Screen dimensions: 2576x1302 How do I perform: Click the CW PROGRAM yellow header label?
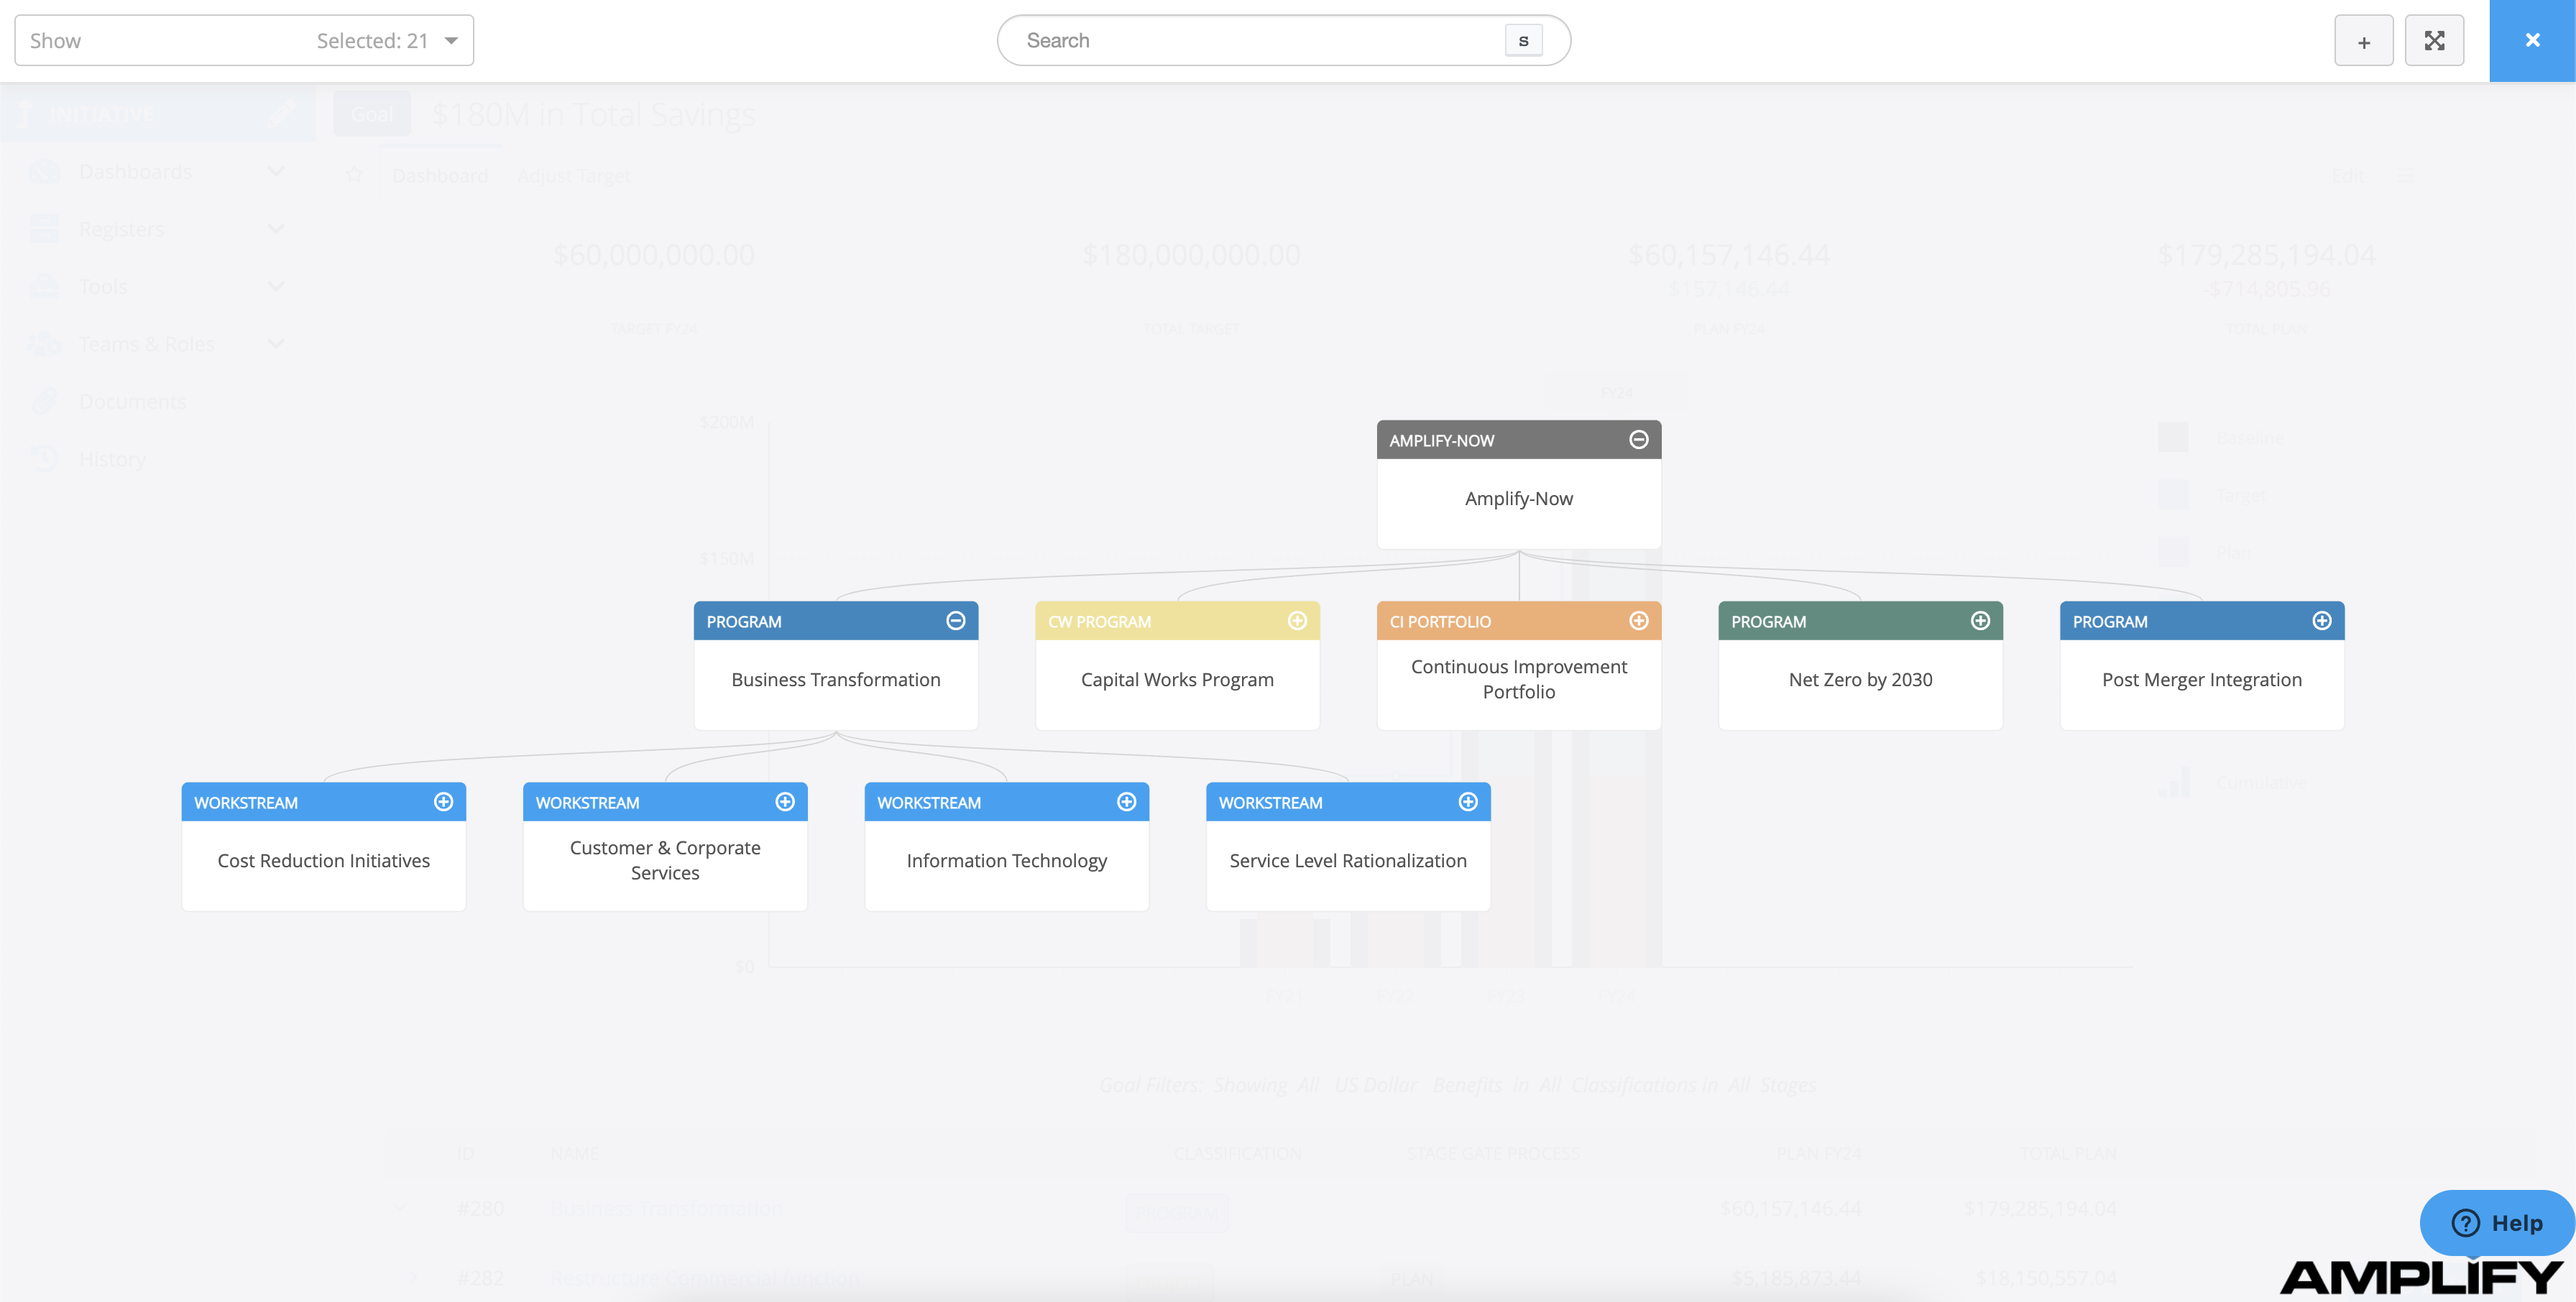pos(1099,622)
